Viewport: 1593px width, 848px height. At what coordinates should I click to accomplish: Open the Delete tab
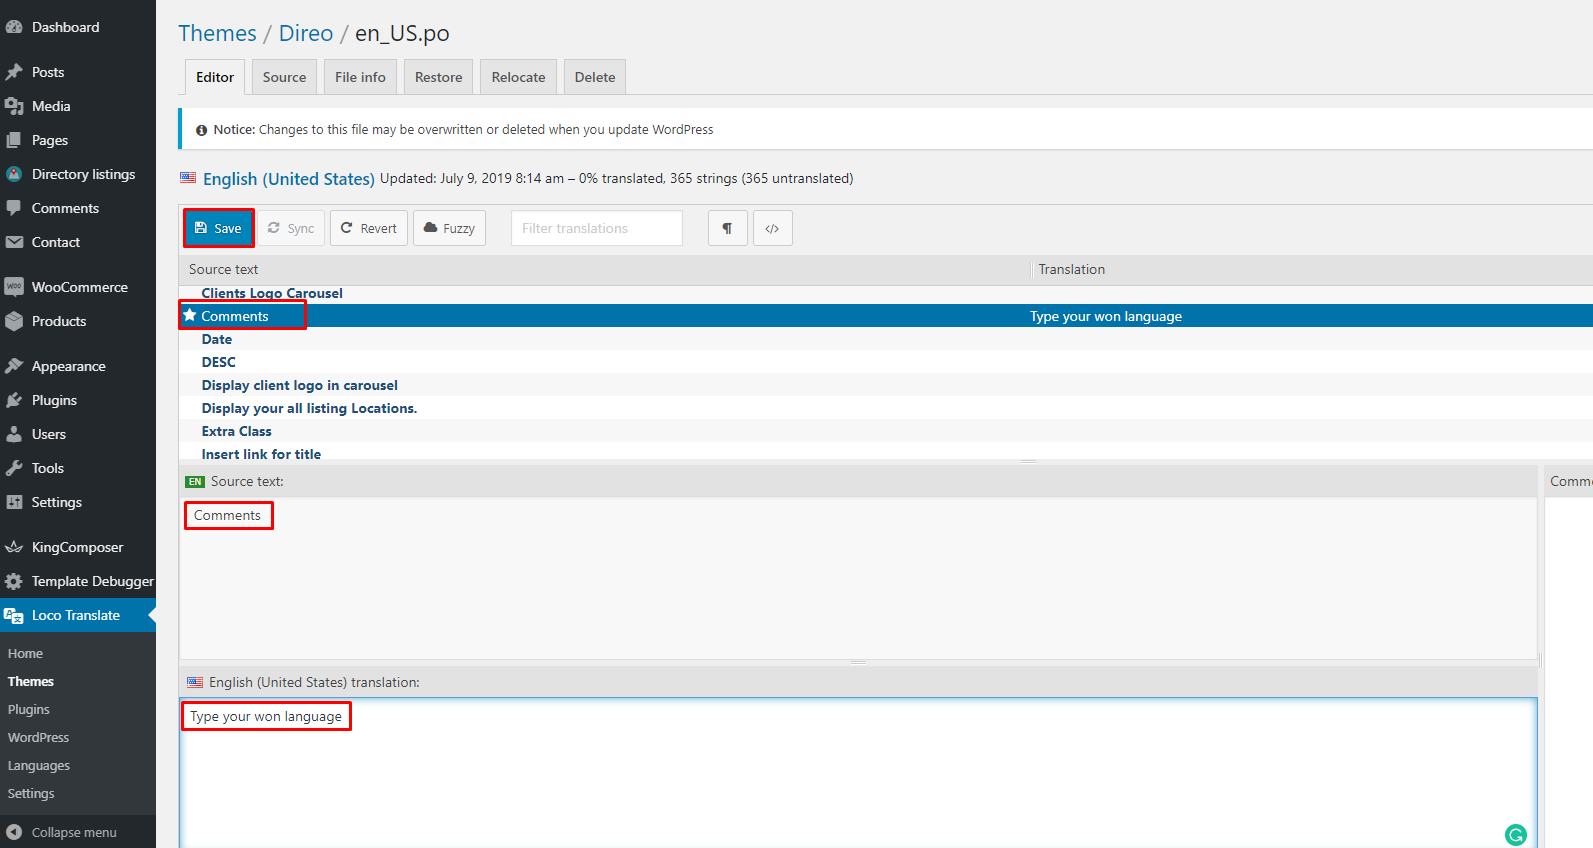[595, 77]
